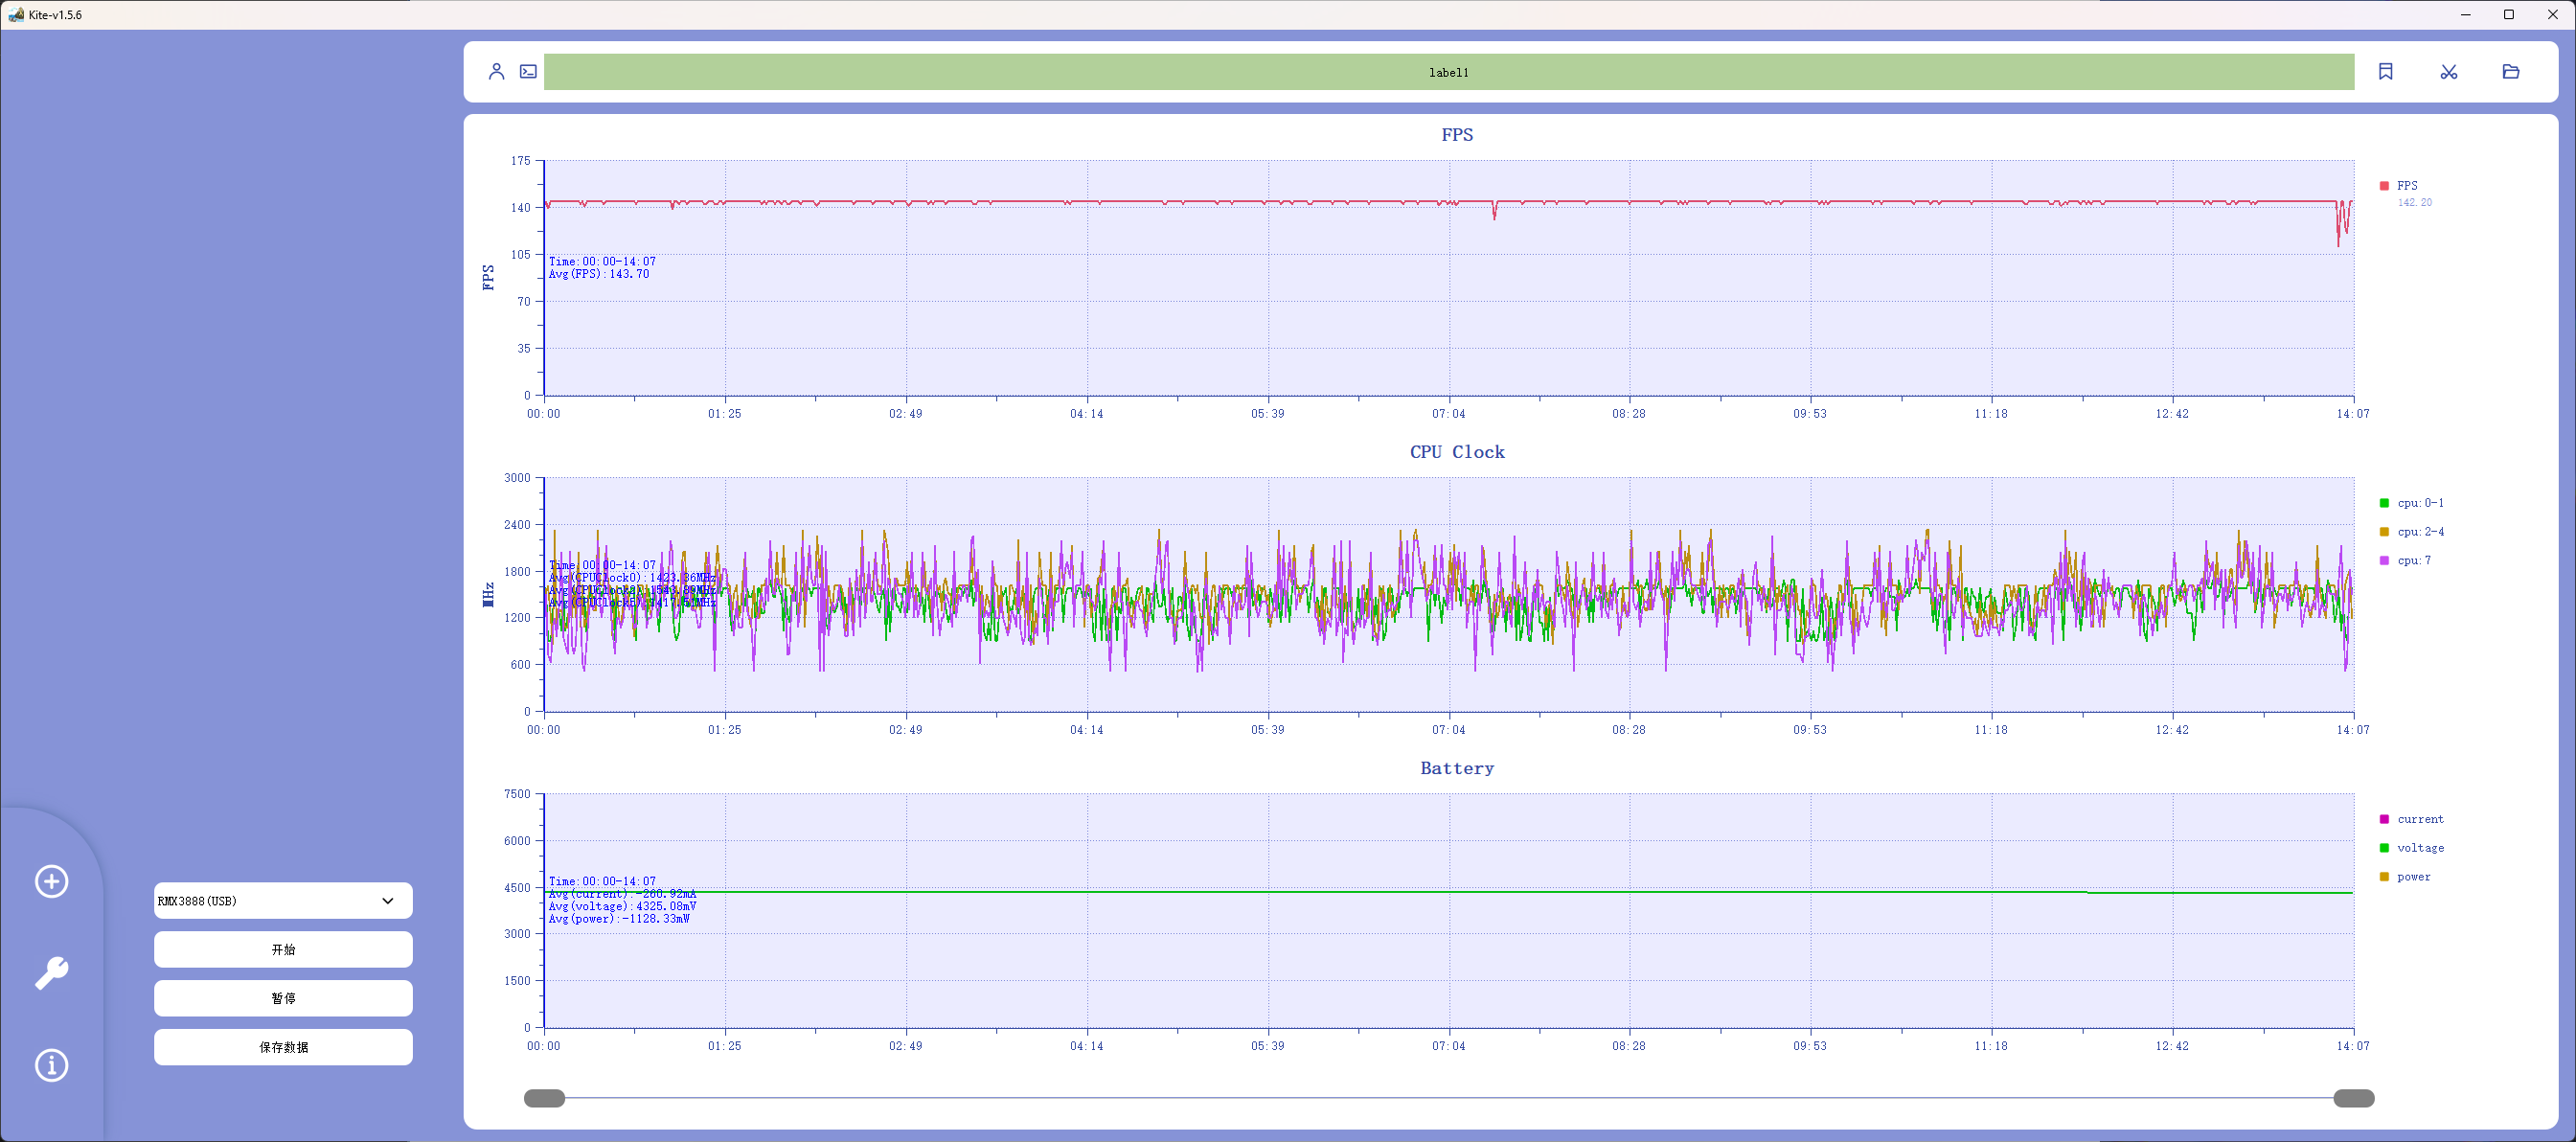Click the info circle icon
The width and height of the screenshot is (2576, 1142).
coord(52,1065)
